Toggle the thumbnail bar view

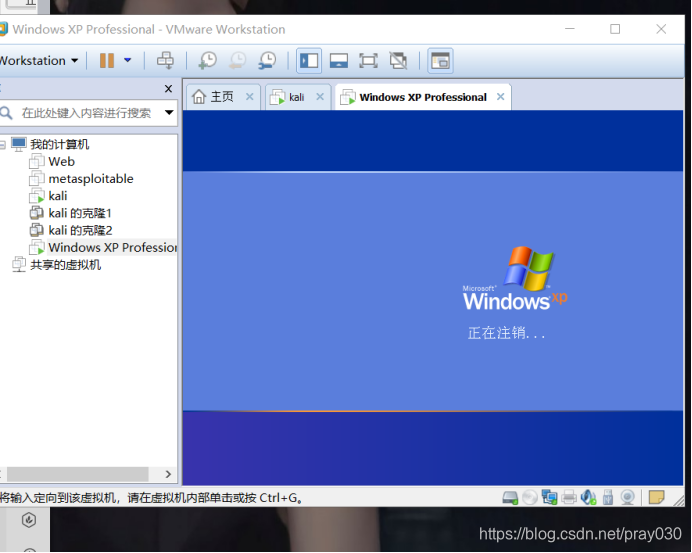[338, 60]
